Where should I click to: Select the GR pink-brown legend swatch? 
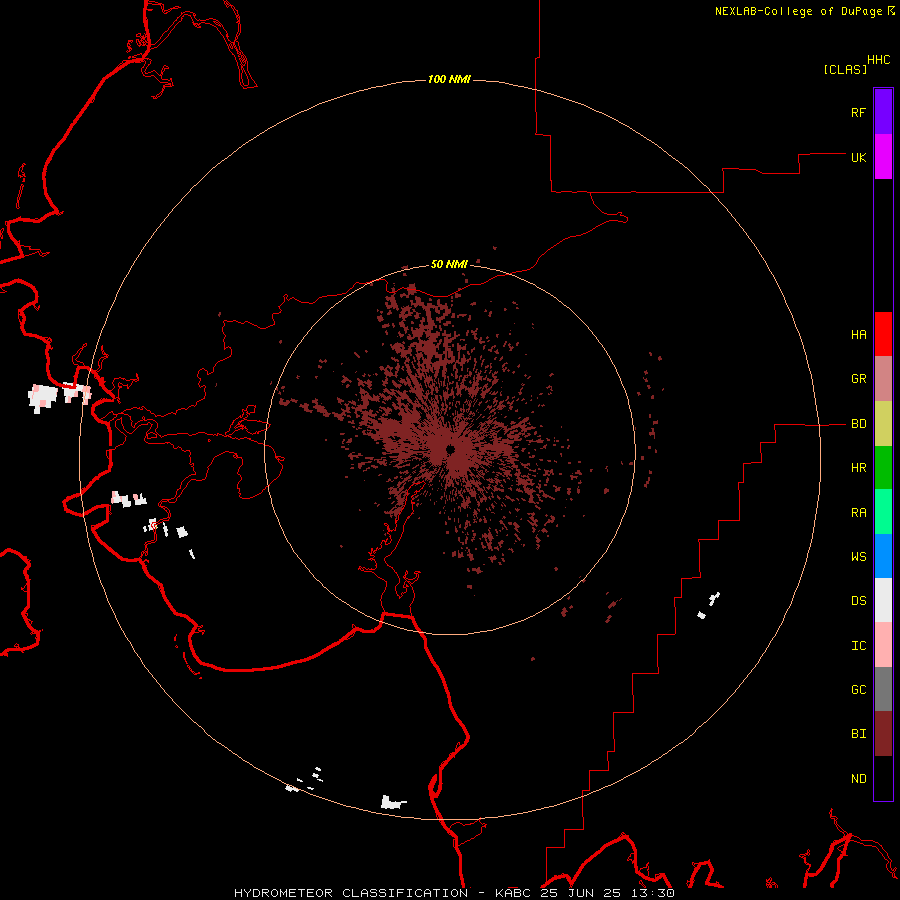tap(883, 379)
